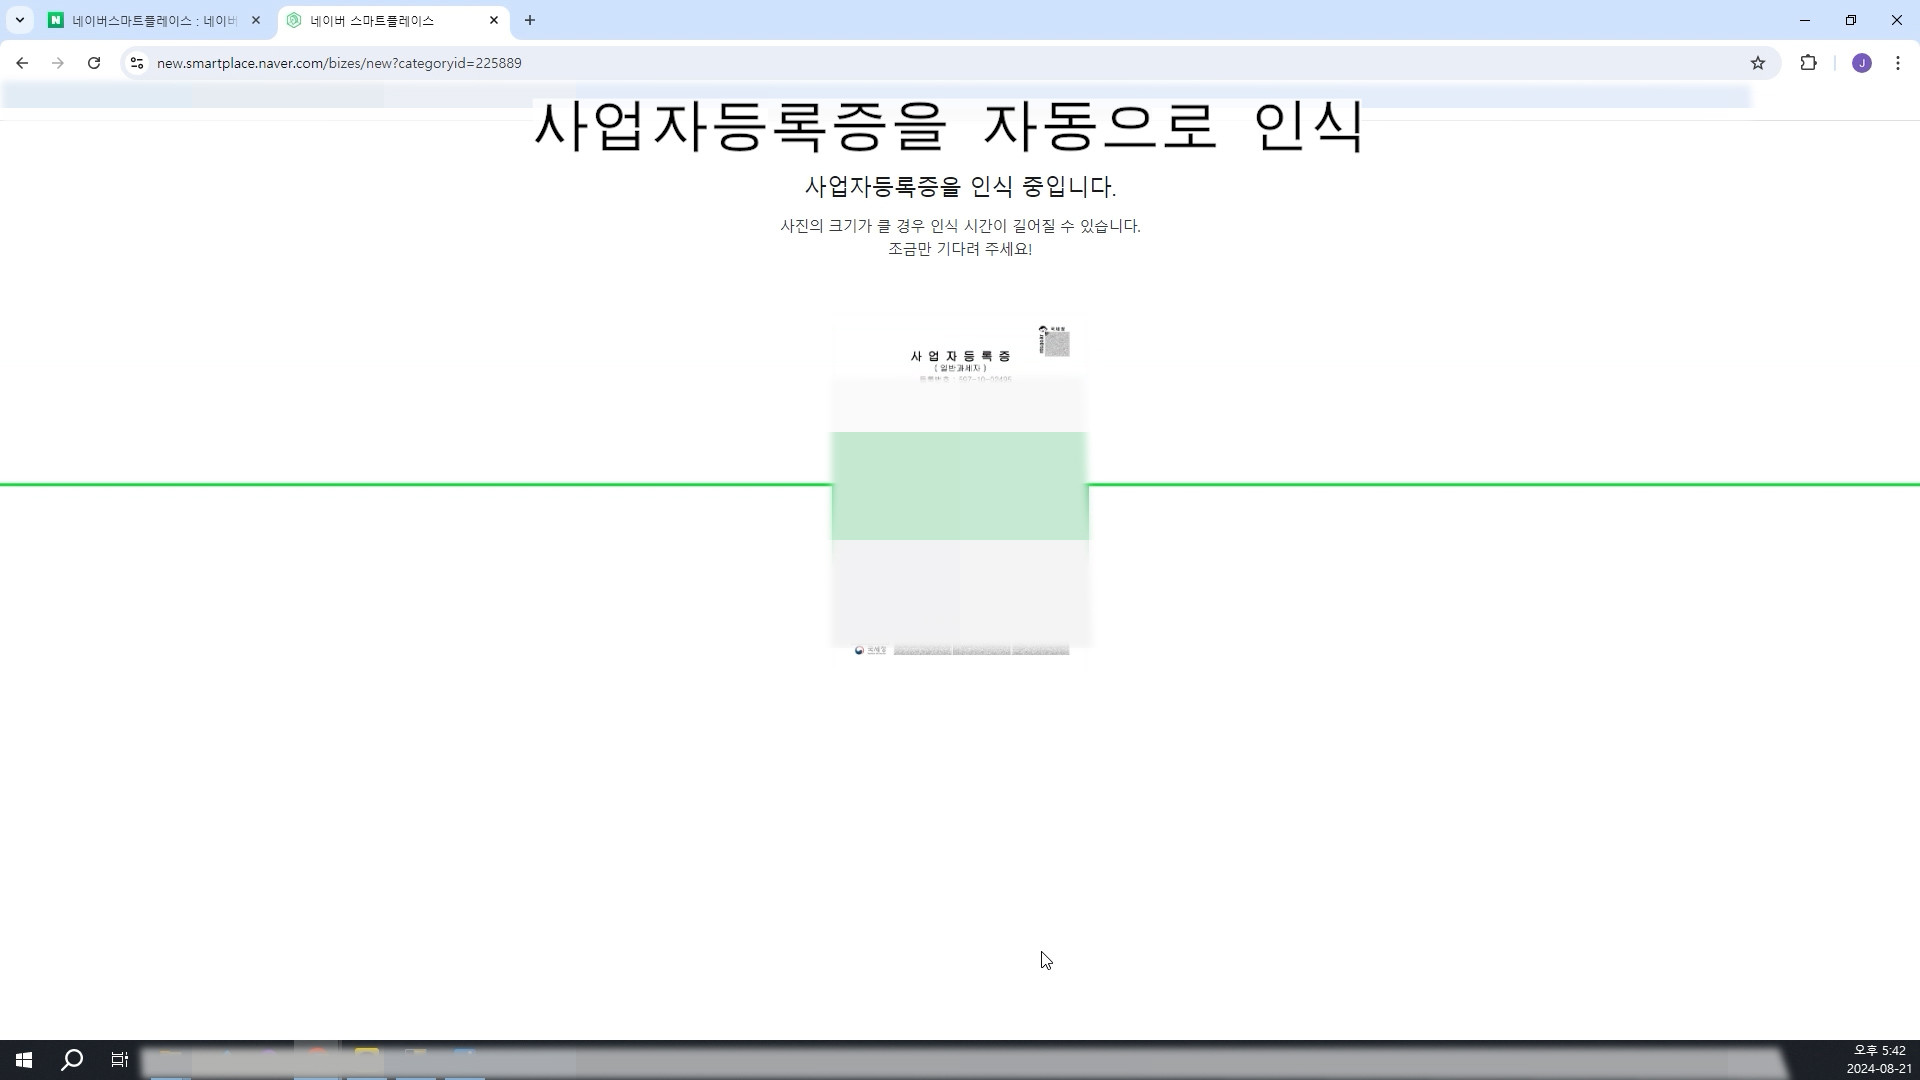This screenshot has height=1080, width=1920.
Task: Close the first 네이버스마트플레이스 tab
Action: [256, 20]
